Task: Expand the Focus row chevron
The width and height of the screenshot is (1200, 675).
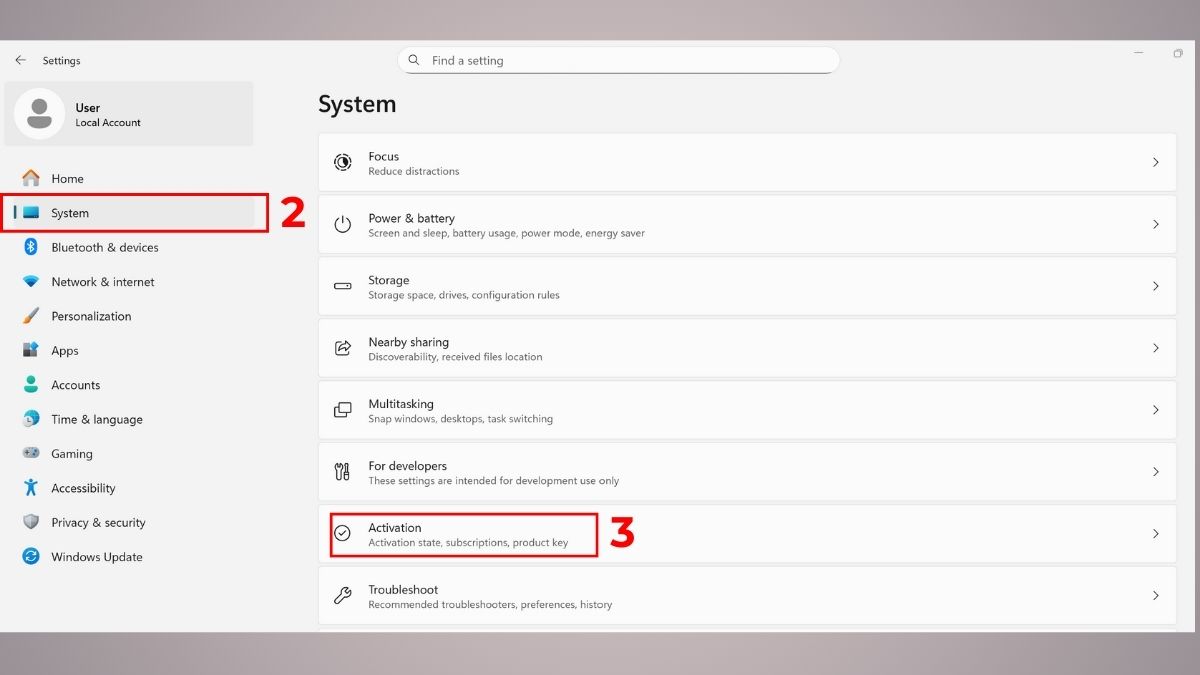Action: (x=1156, y=162)
